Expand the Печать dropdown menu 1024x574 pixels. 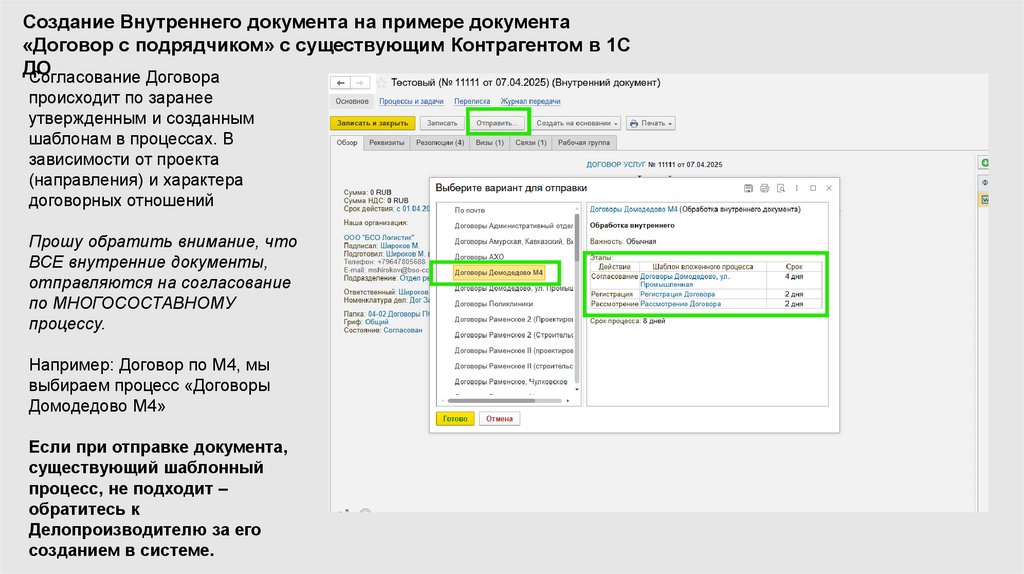click(655, 123)
